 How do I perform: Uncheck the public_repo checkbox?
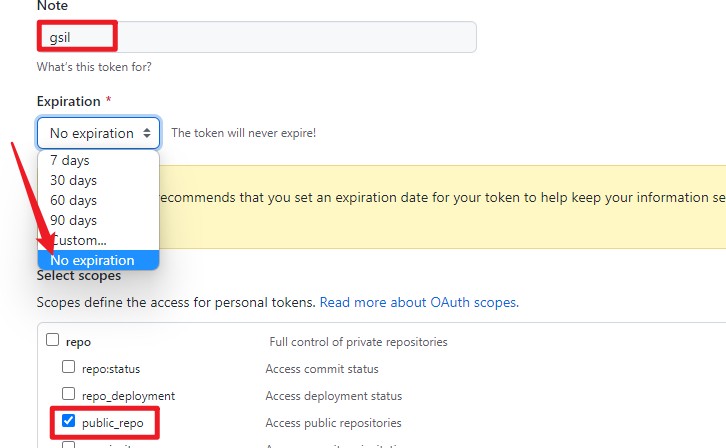[x=69, y=421]
